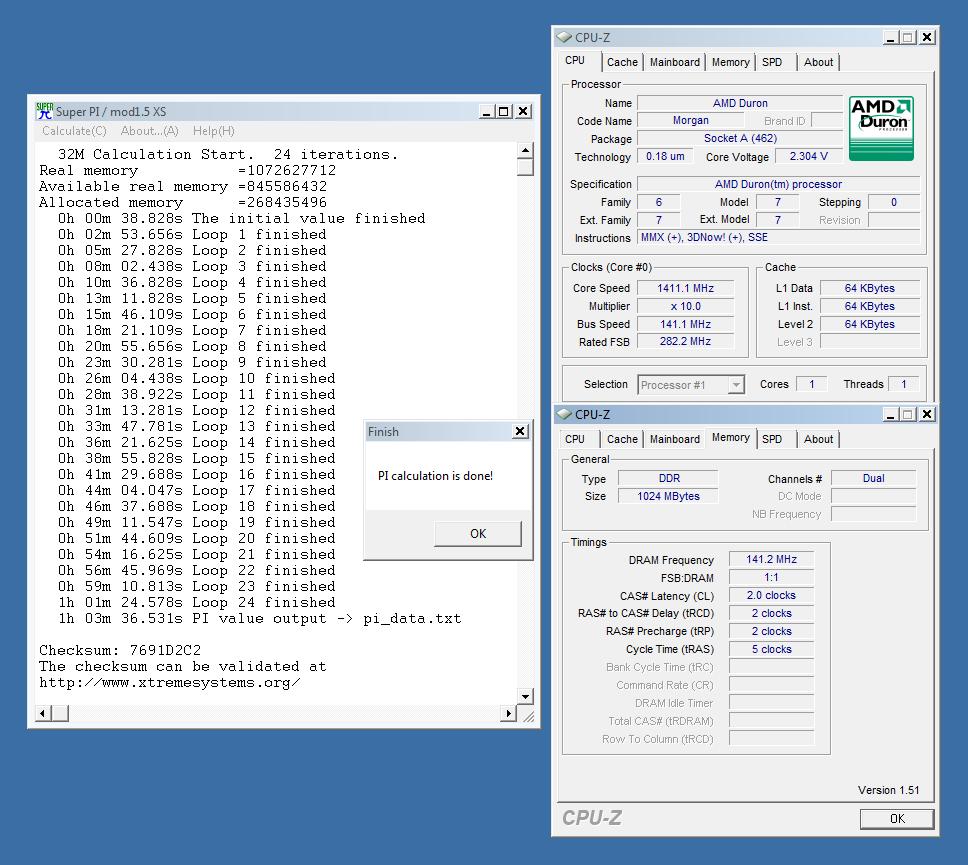The width and height of the screenshot is (968, 865).
Task: Click the Super PI horizontal scroll left arrow
Action: point(43,714)
